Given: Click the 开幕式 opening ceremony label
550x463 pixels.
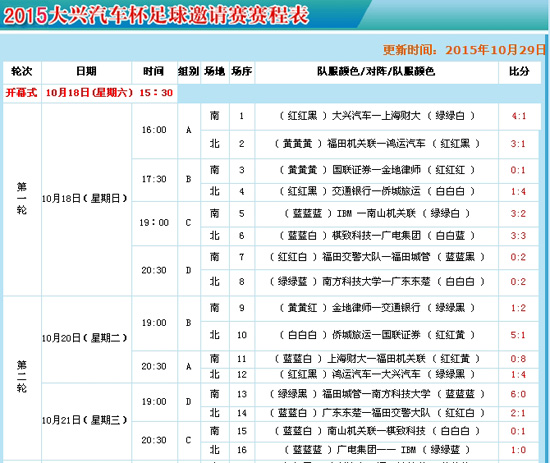Looking at the screenshot, I should [21, 93].
